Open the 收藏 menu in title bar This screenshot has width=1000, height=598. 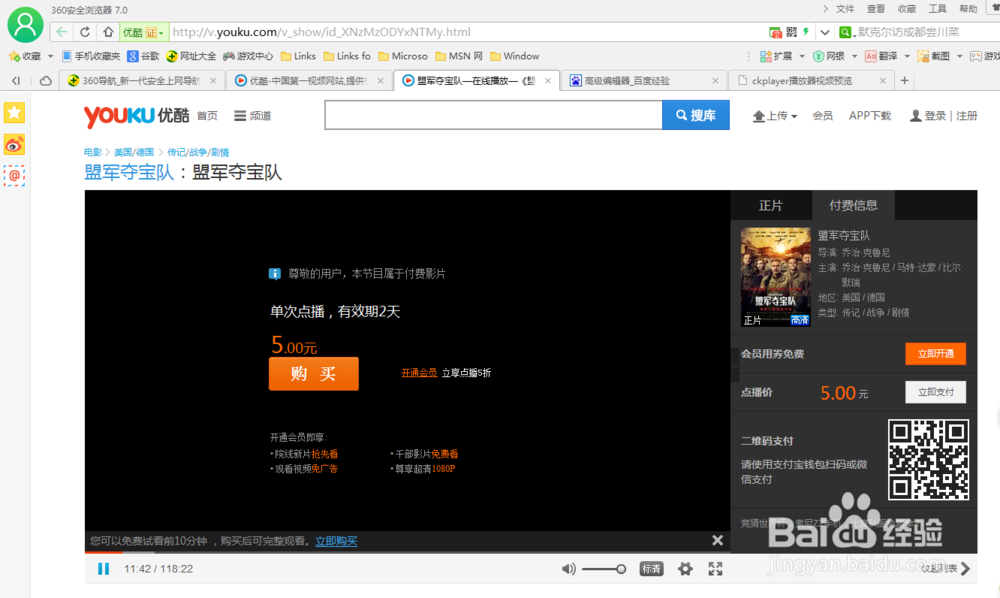point(906,8)
